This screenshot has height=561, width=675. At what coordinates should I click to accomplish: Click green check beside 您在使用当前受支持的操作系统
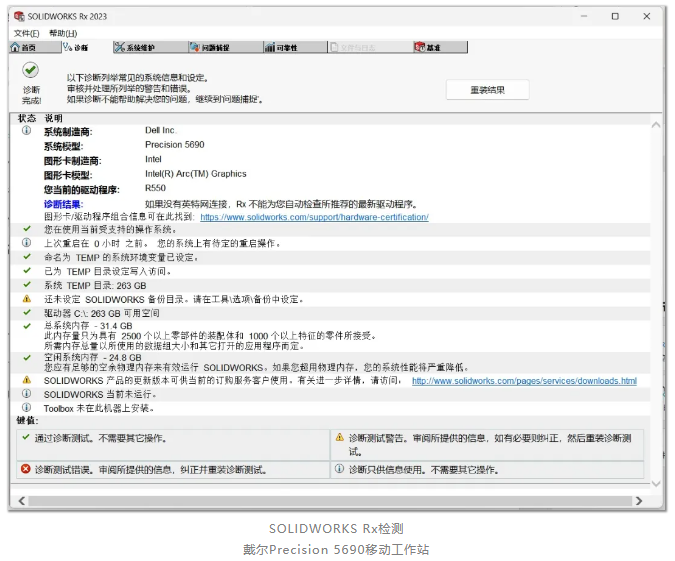(27, 229)
